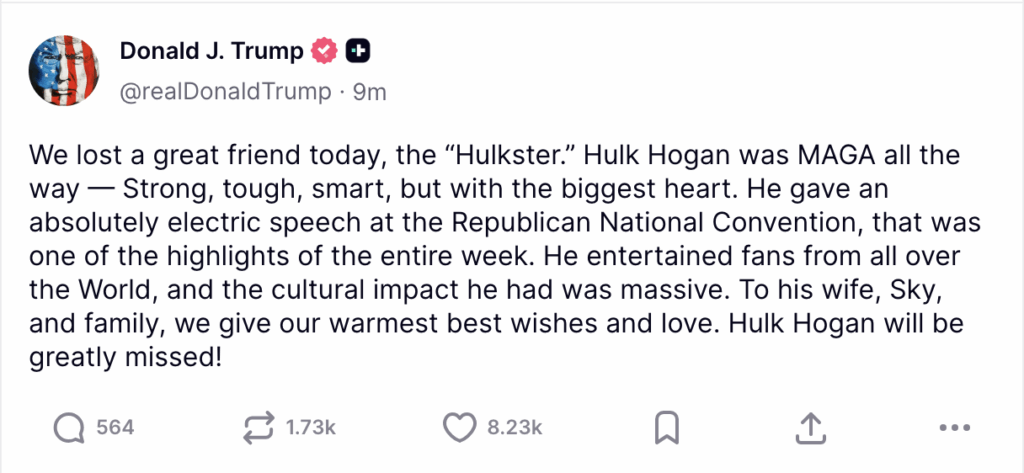Like the post with the heart icon

click(459, 428)
